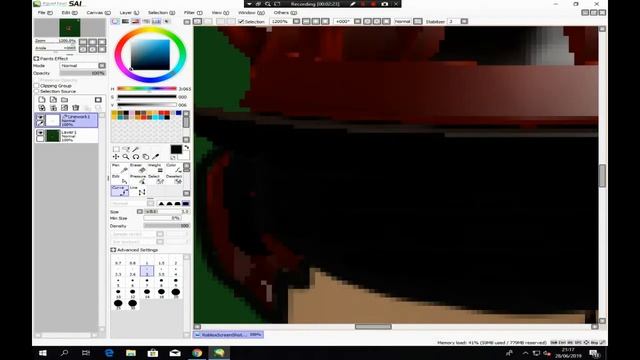Screen dimensions: 640x360
Task: Switch to the RobloxScreenShot document tab
Action: (228, 335)
